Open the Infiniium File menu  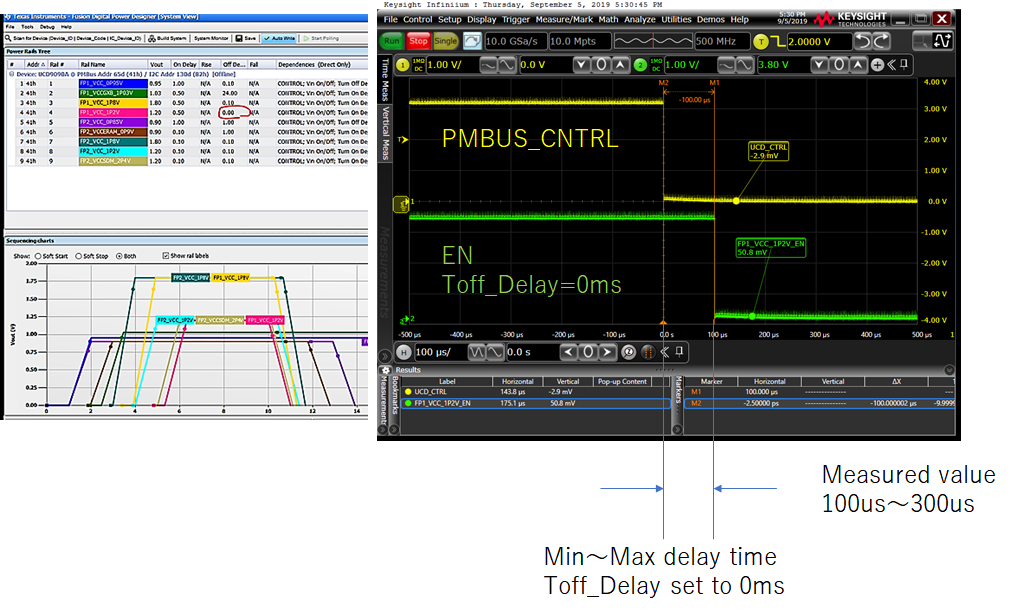point(391,19)
